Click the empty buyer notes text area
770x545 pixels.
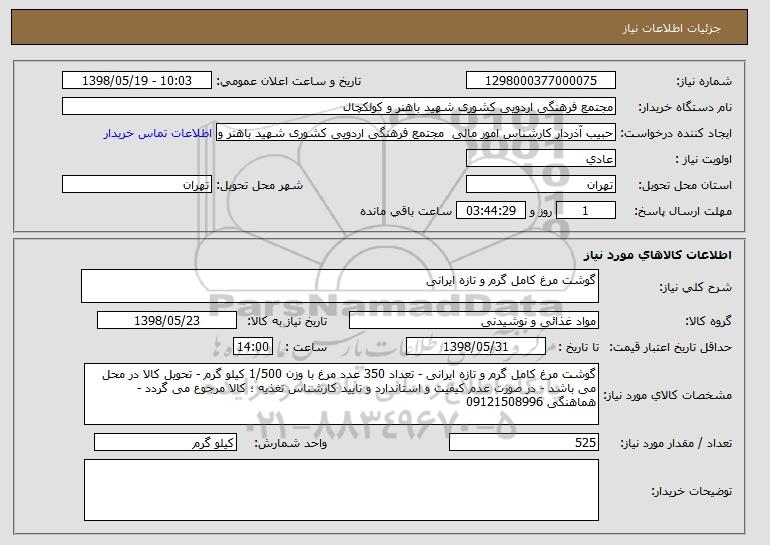pyautogui.click(x=341, y=490)
